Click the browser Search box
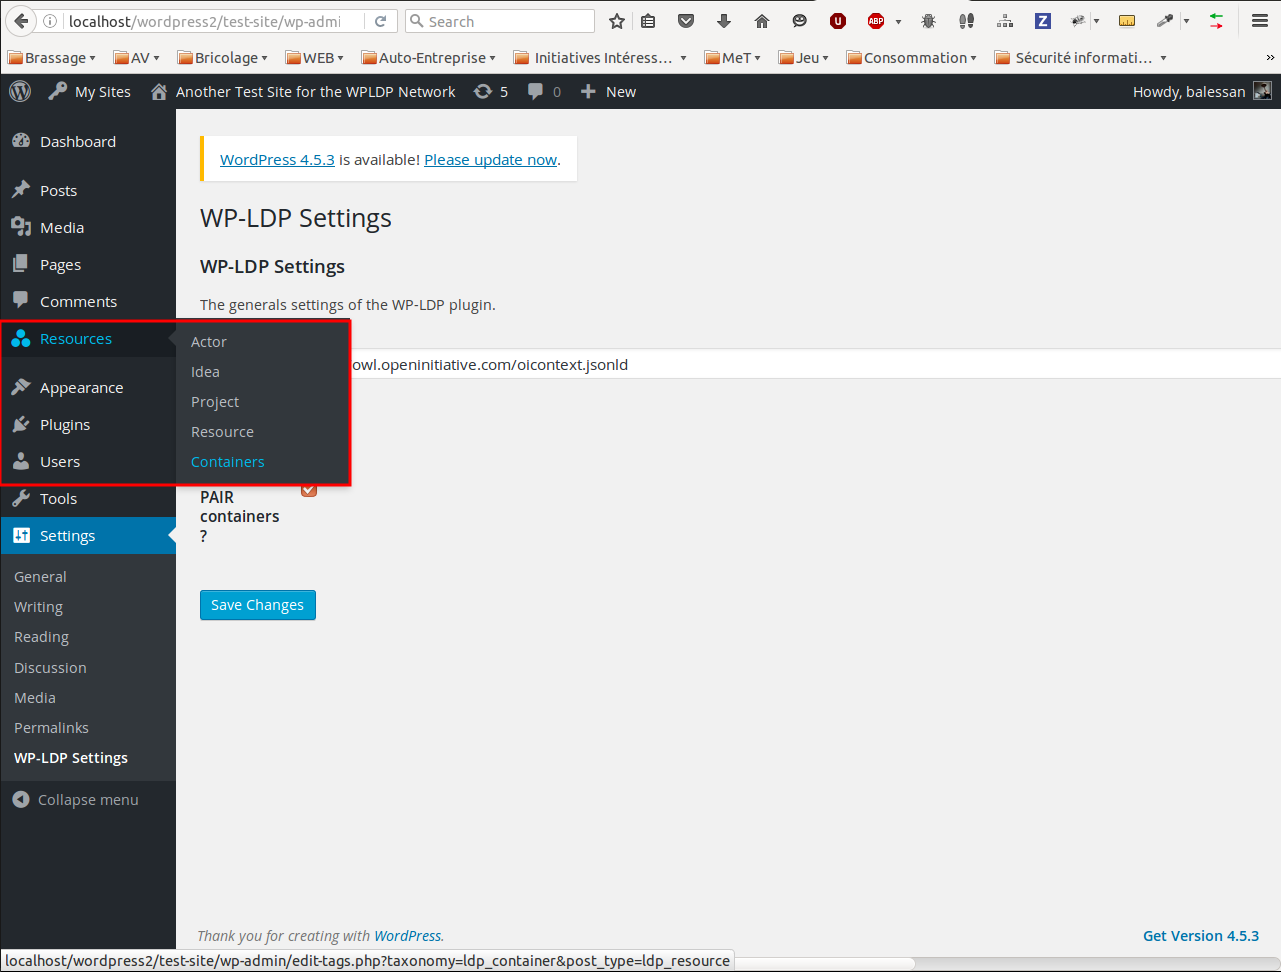 [x=500, y=21]
